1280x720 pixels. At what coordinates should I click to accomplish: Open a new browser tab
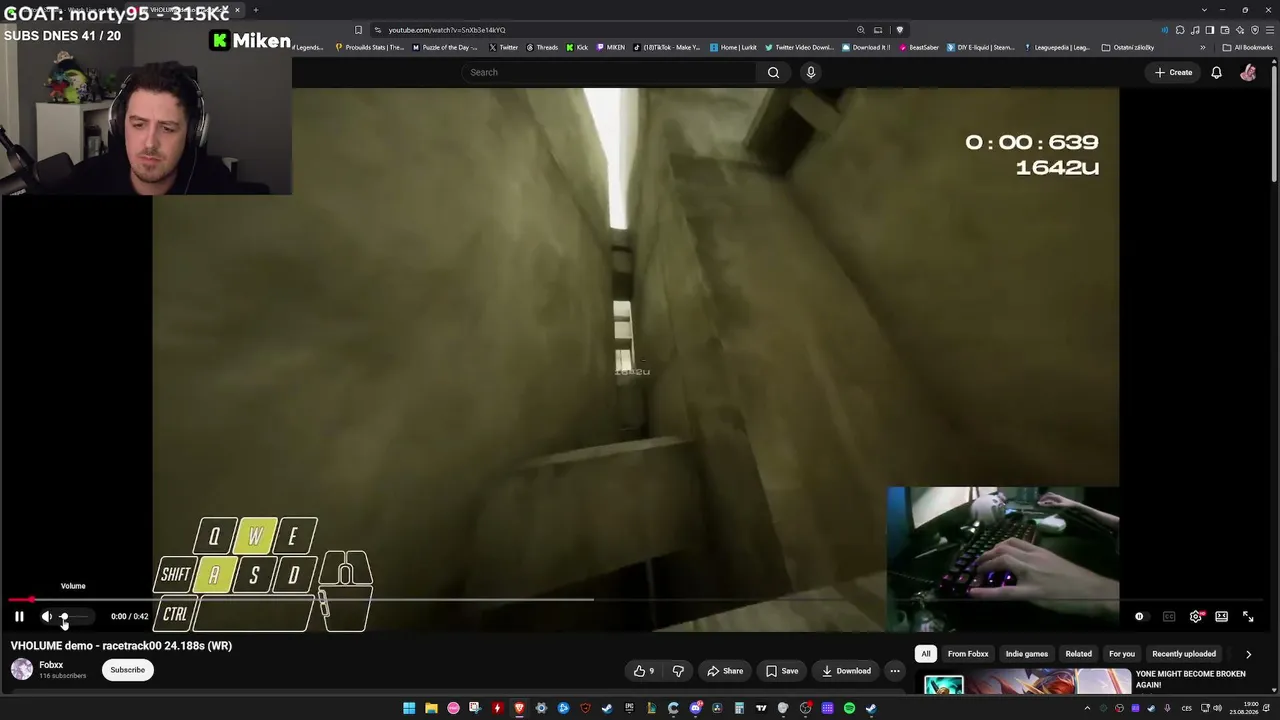[x=256, y=10]
